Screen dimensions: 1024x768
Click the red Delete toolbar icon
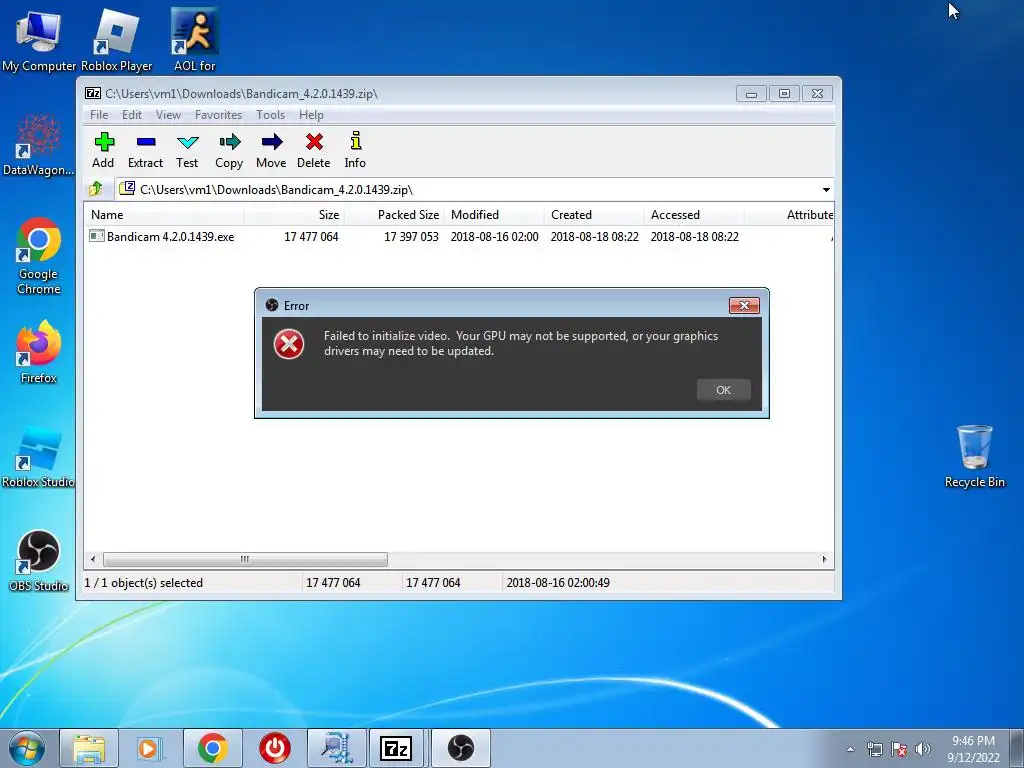[x=313, y=150]
